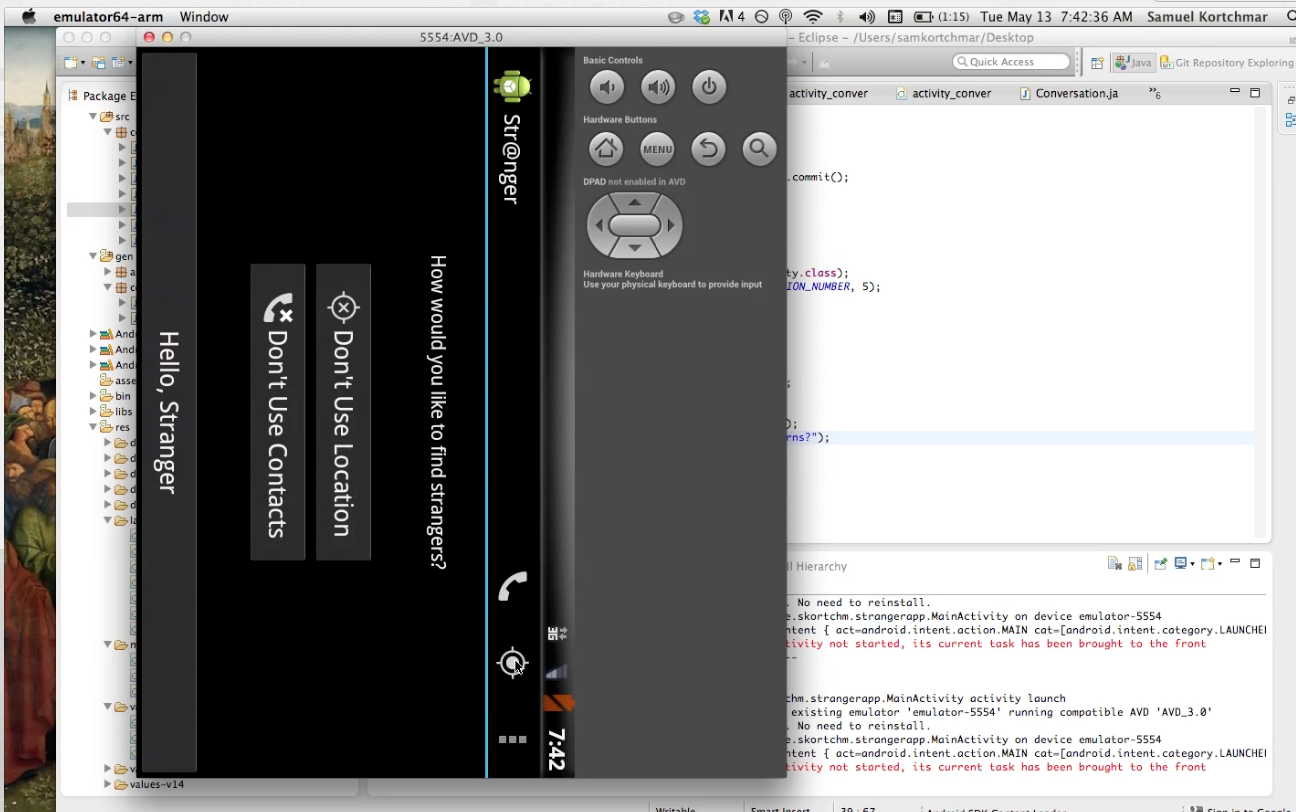
Task: Open the Window menu in the menu bar
Action: click(x=204, y=16)
